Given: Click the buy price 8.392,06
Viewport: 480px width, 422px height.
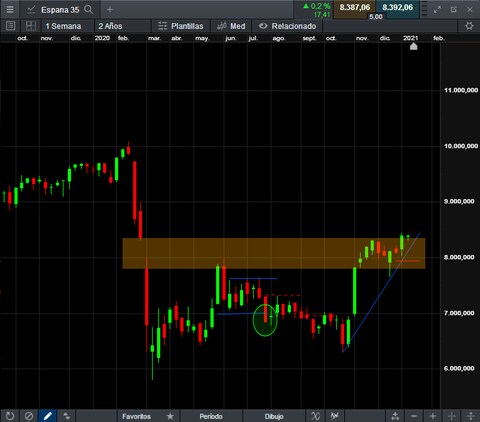Looking at the screenshot, I should (x=397, y=8).
